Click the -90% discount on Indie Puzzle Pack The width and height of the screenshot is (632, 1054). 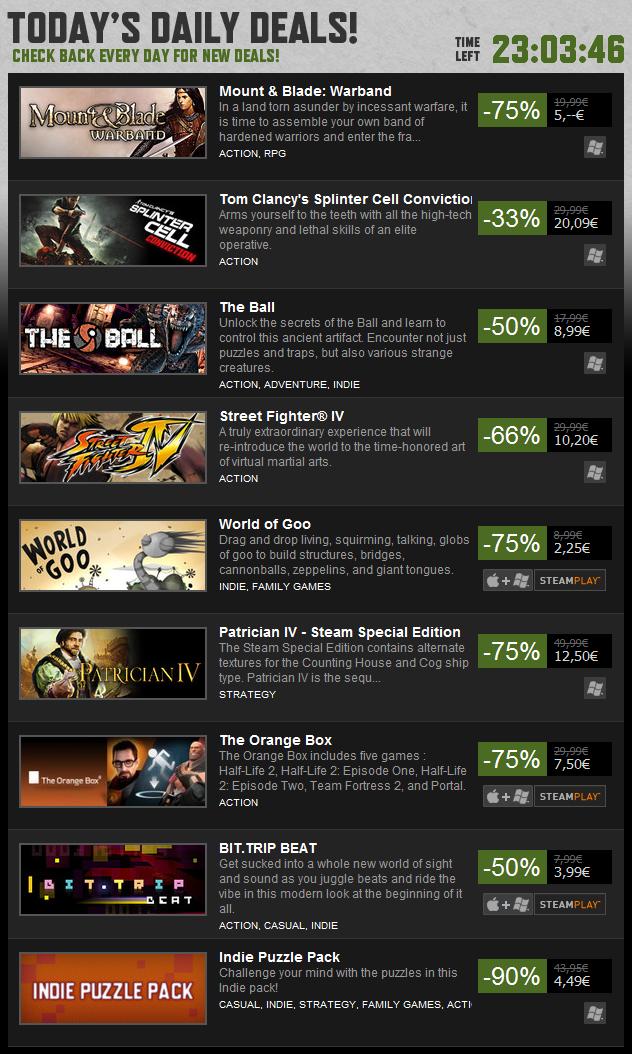[512, 976]
